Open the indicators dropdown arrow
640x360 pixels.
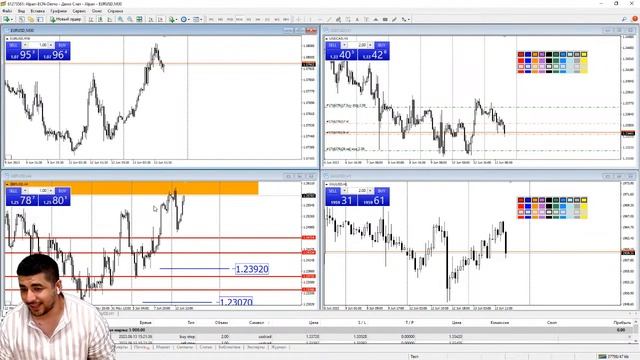click(x=176, y=19)
